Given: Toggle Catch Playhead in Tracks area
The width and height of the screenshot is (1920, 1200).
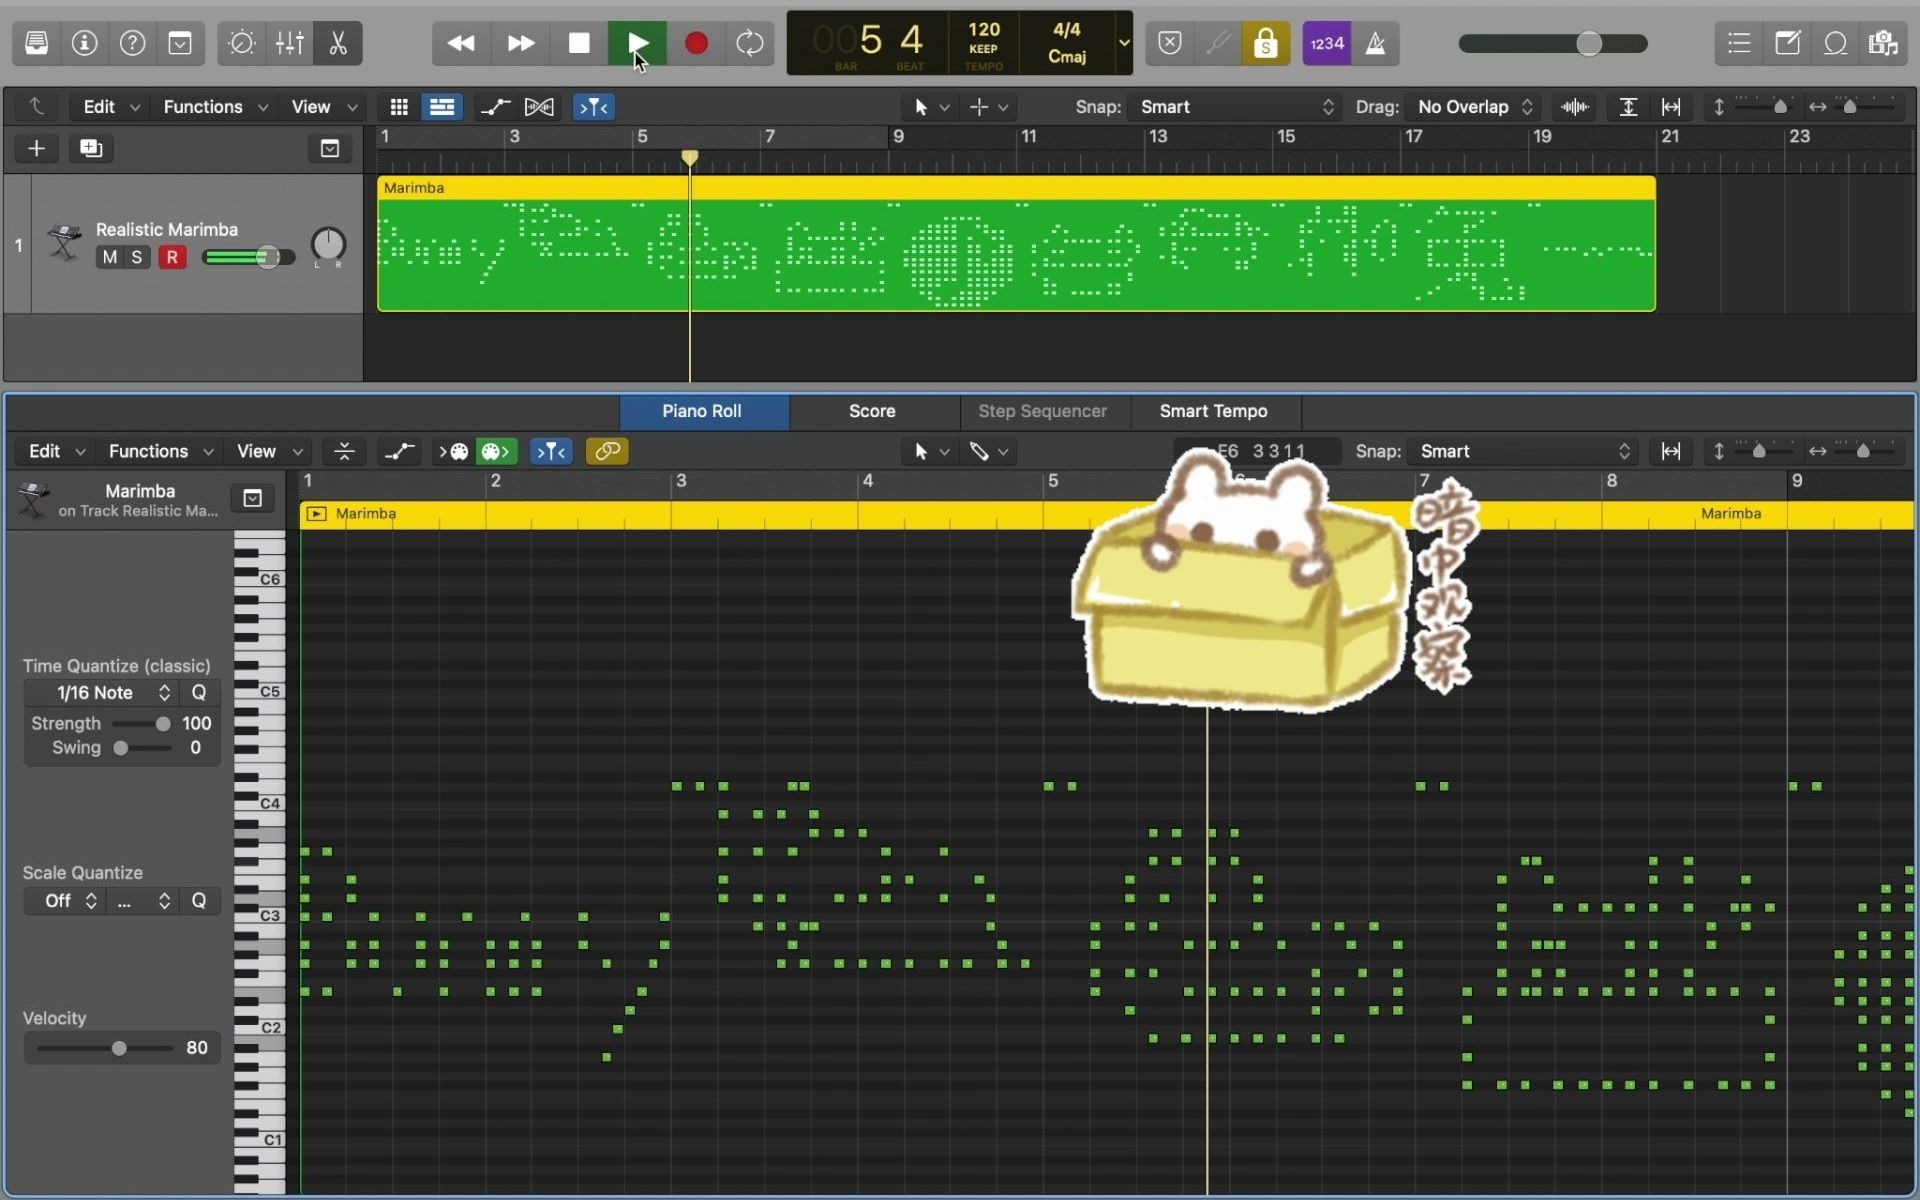Looking at the screenshot, I should pyautogui.click(x=593, y=107).
